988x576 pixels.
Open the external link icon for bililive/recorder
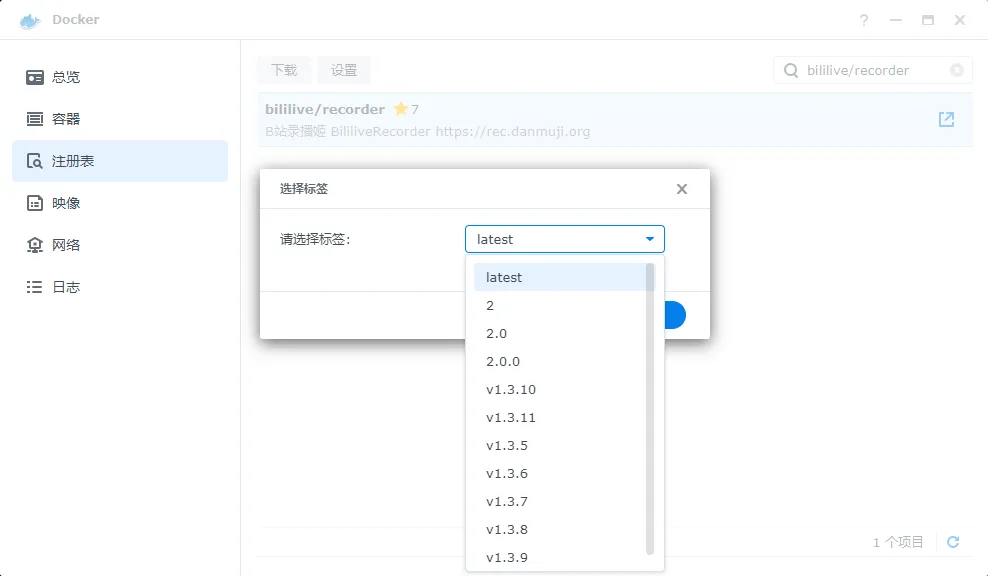946,119
